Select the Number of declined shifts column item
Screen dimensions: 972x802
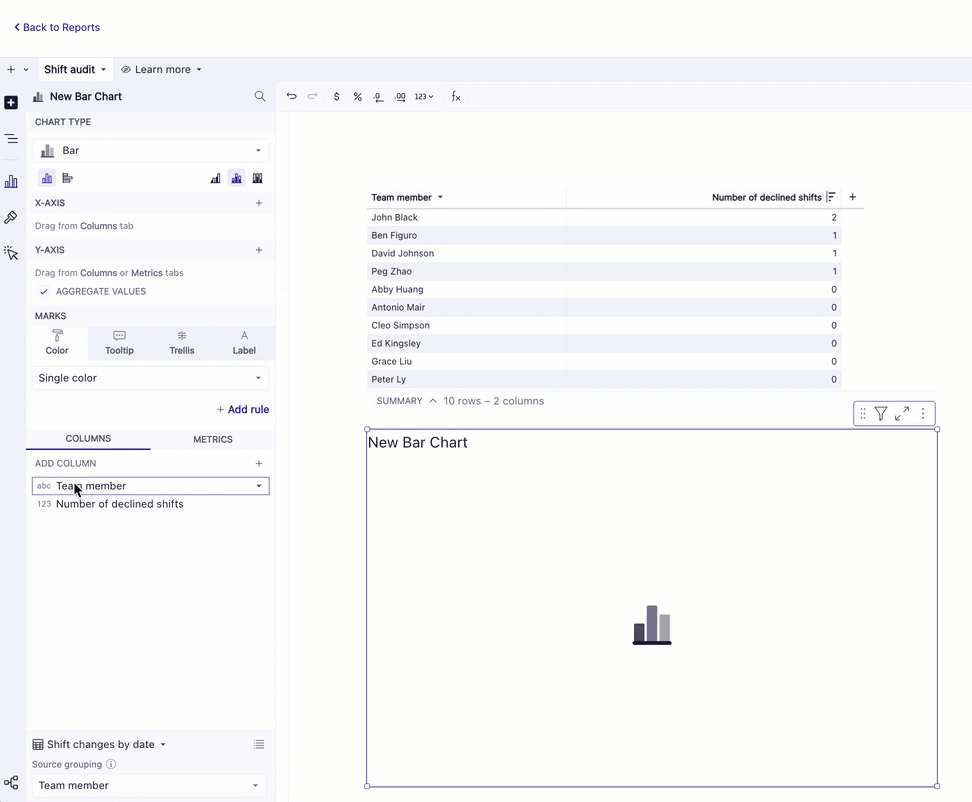pos(151,504)
